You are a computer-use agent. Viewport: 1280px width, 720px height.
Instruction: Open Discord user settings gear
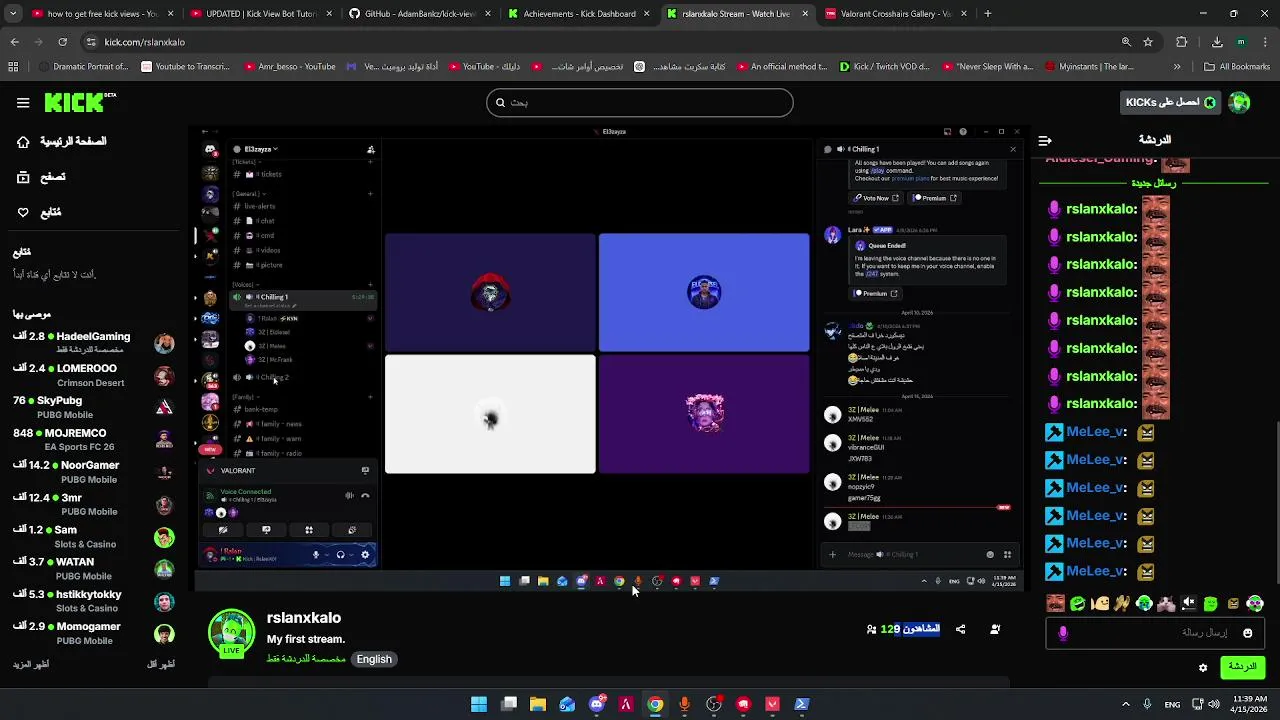tap(365, 555)
